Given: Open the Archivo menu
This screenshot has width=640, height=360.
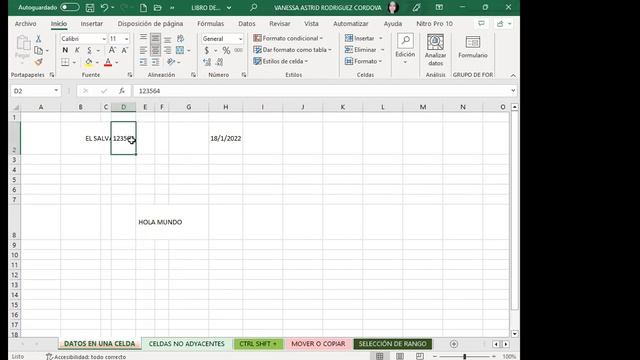Looking at the screenshot, I should click(x=25, y=24).
